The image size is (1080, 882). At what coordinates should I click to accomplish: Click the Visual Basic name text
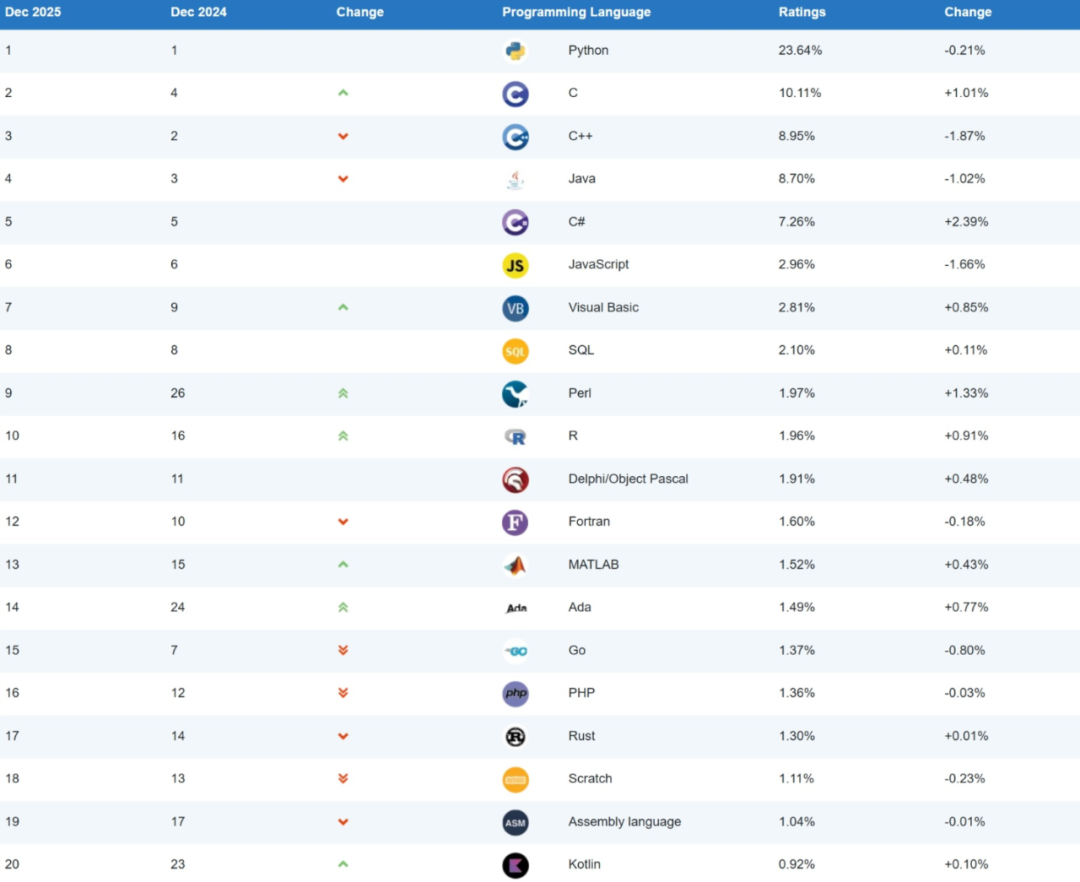603,307
